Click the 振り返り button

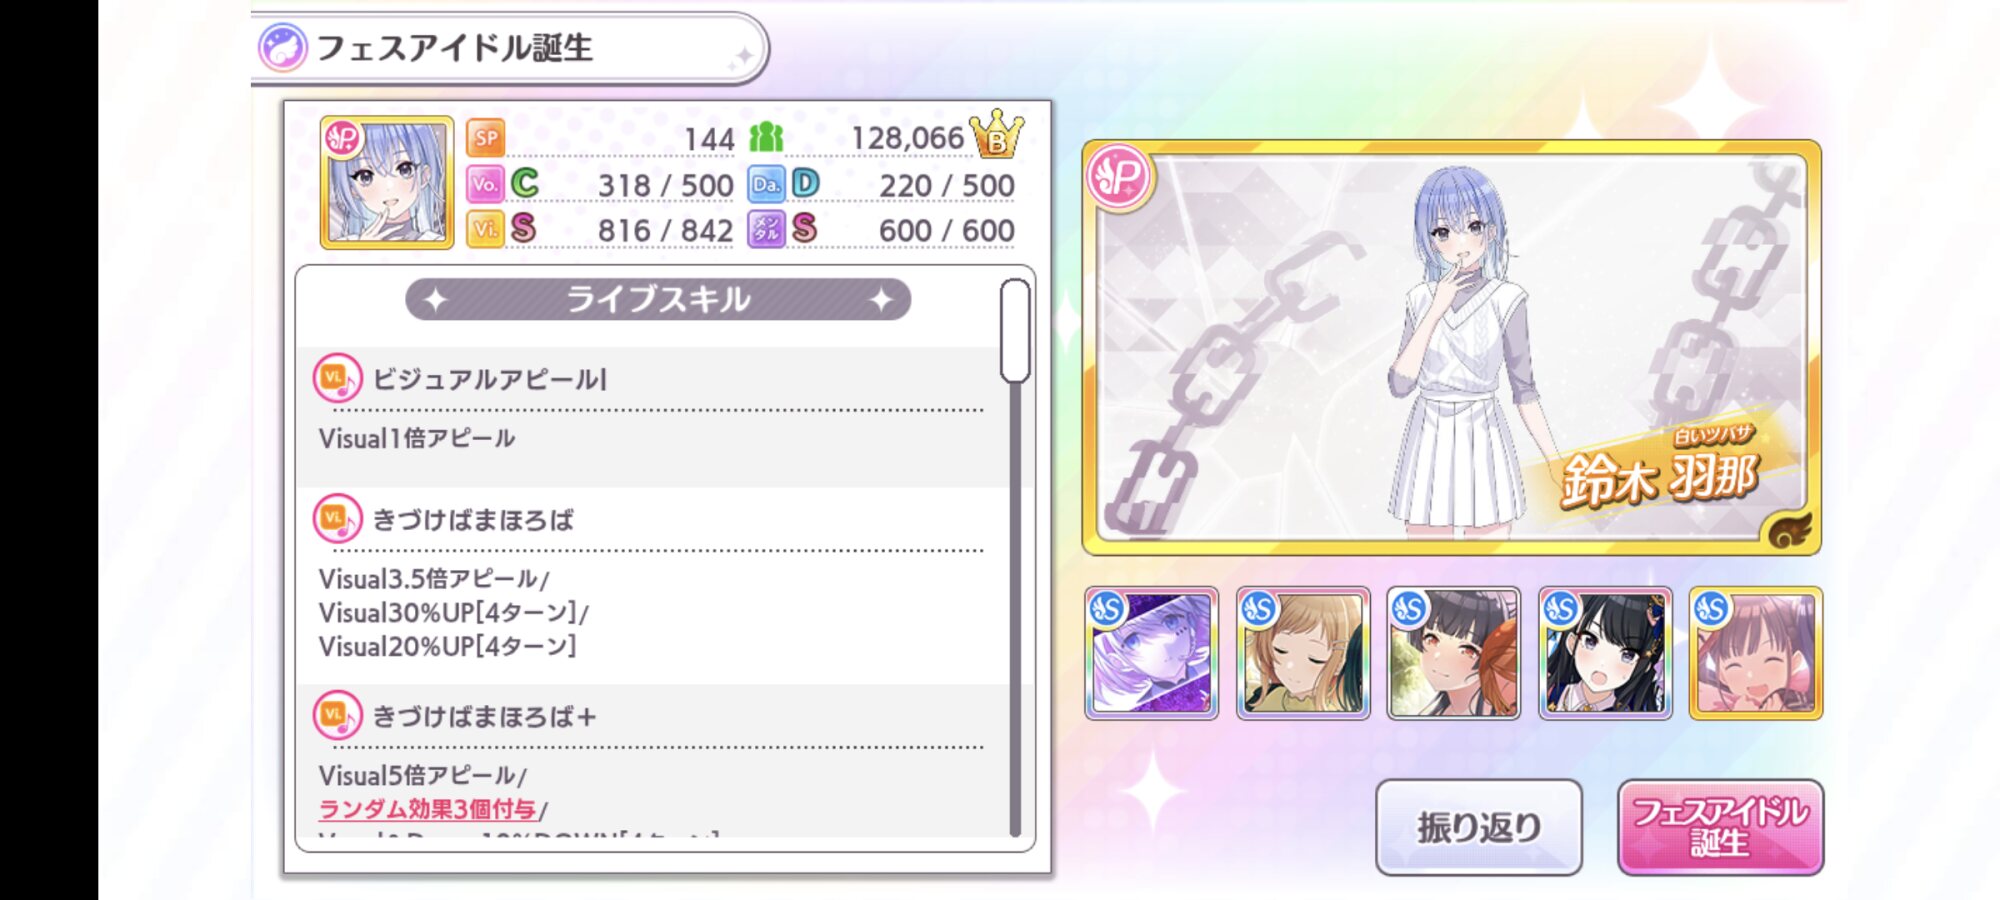tap(1478, 828)
